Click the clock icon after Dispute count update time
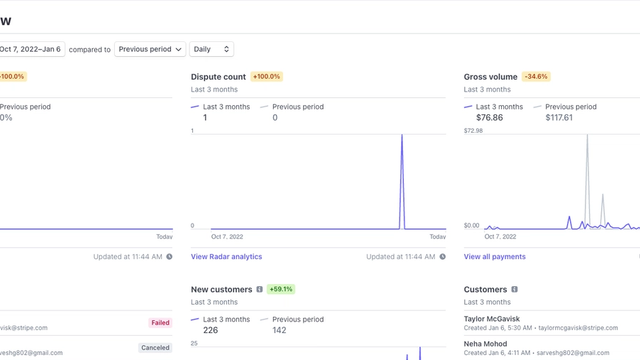Image resolution: width=640 pixels, height=360 pixels. click(x=442, y=257)
